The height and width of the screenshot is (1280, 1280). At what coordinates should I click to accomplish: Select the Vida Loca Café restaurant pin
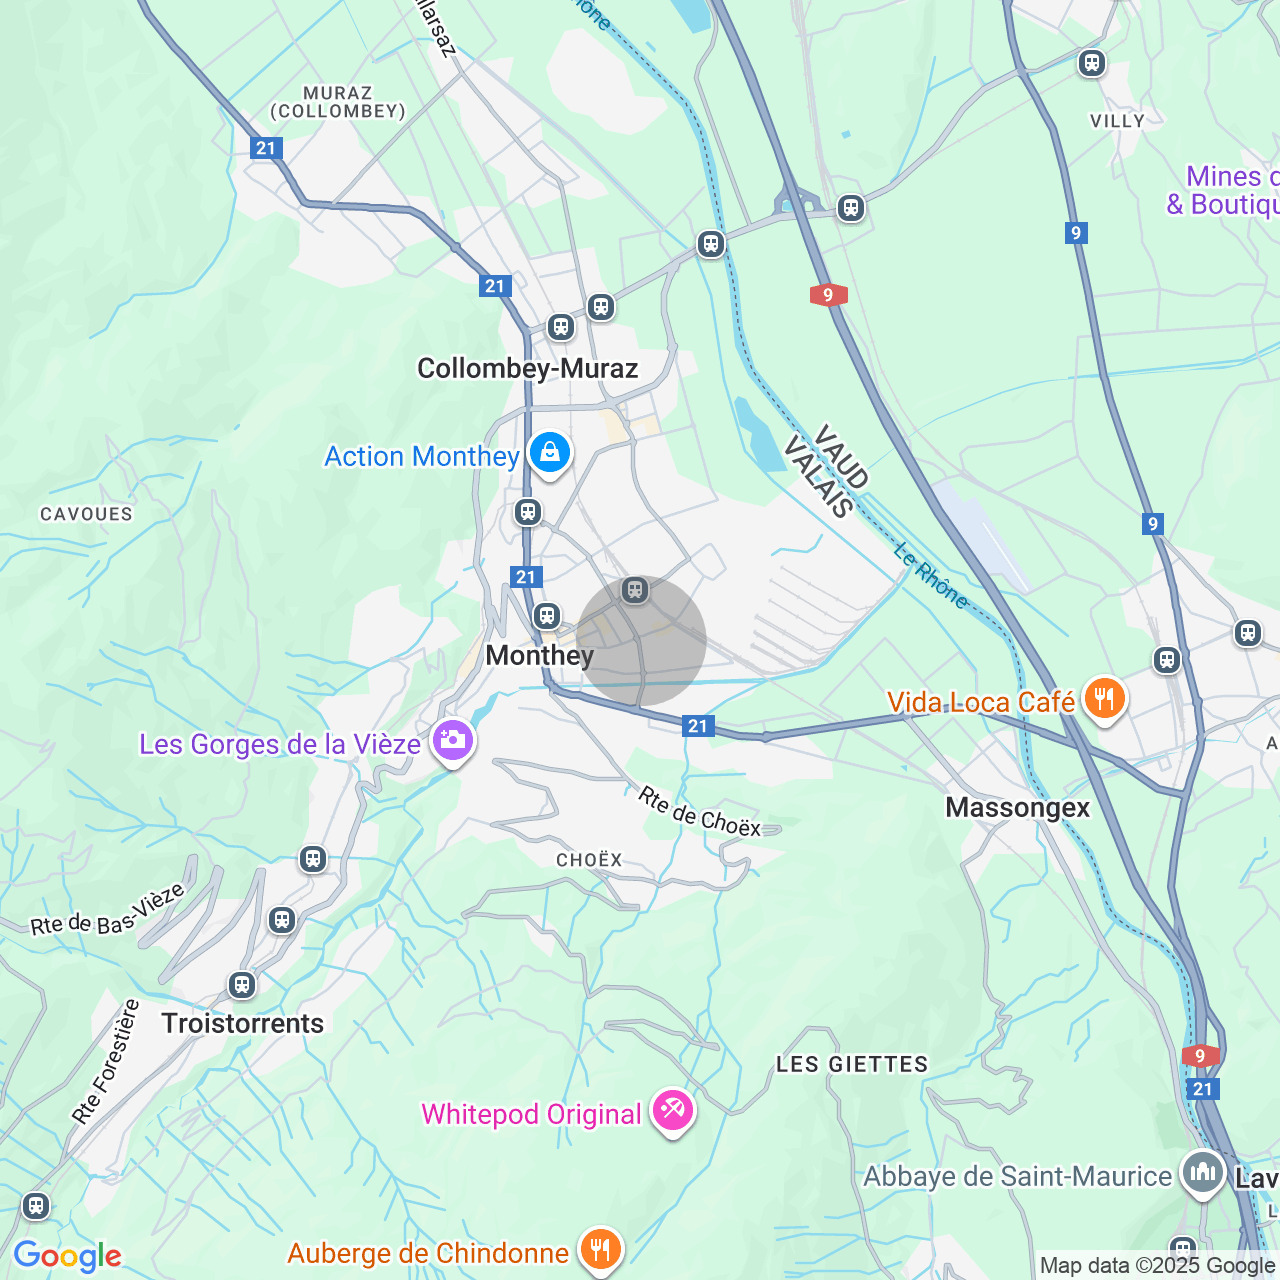click(1104, 700)
